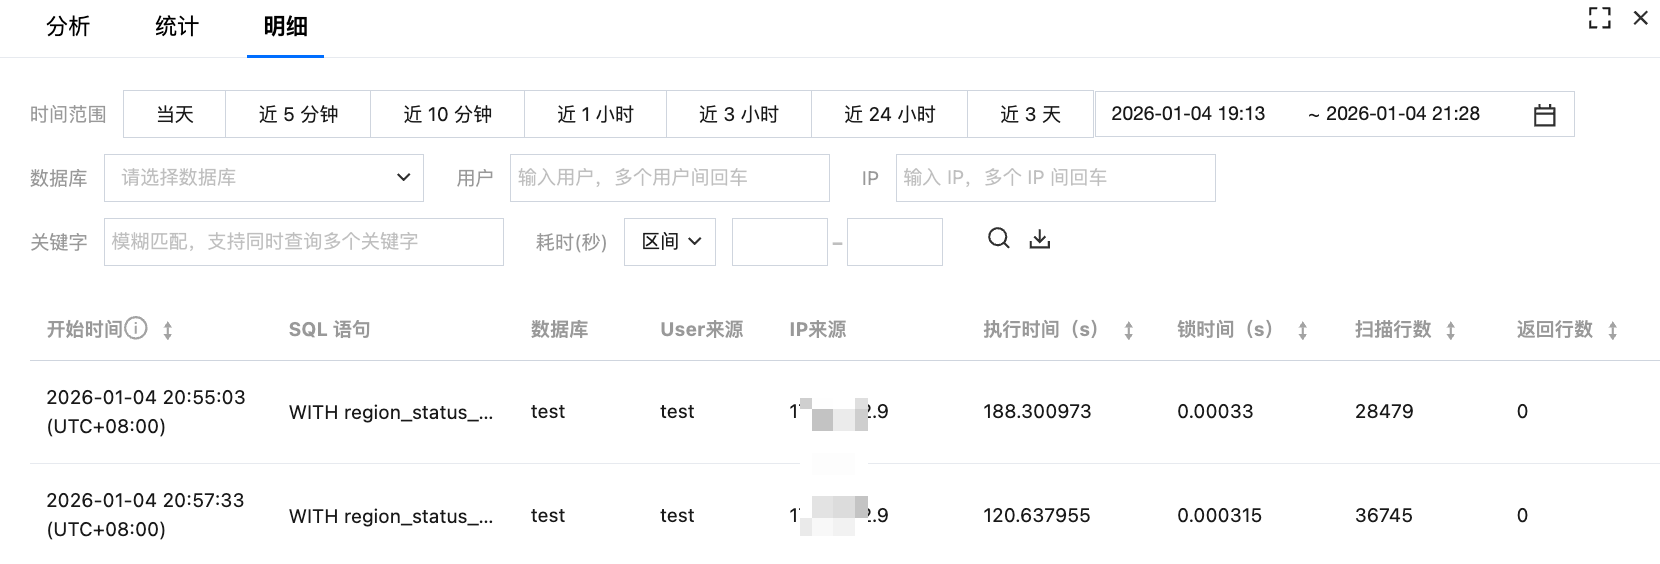Select the 当天 time range option

[x=175, y=115]
